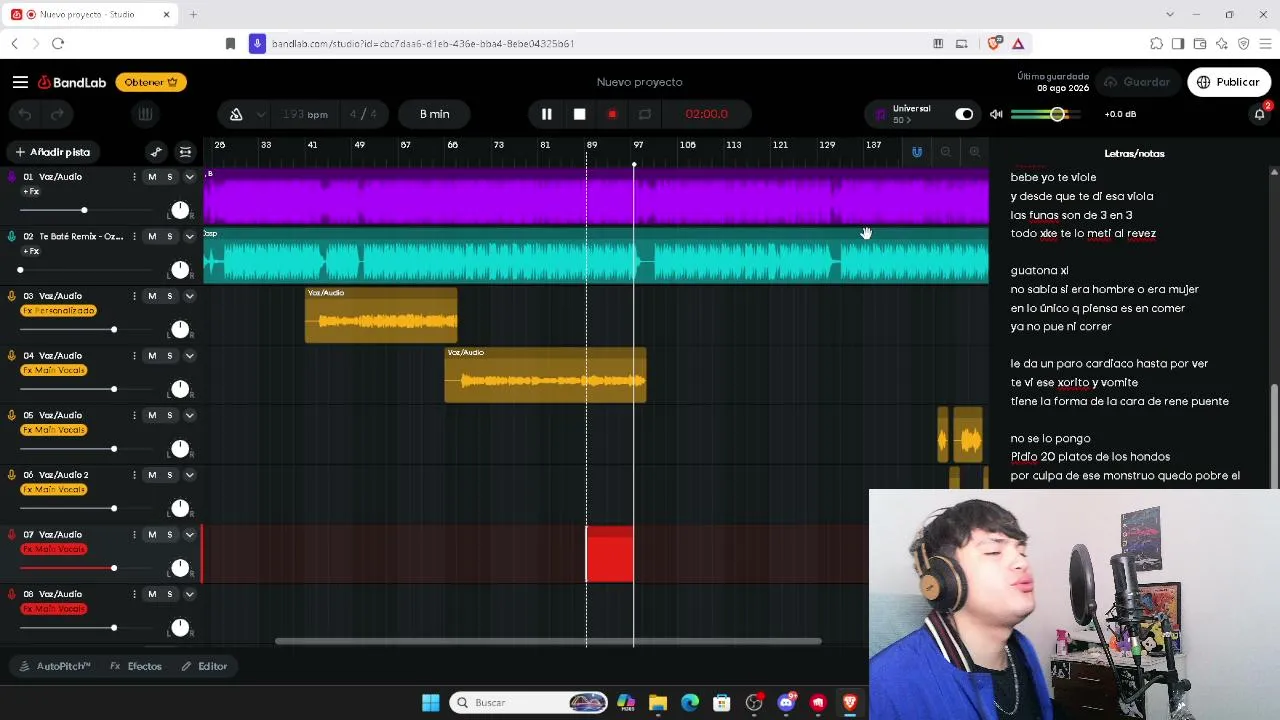Click the Guardar button
This screenshot has height=720, width=1280.
(x=1137, y=82)
